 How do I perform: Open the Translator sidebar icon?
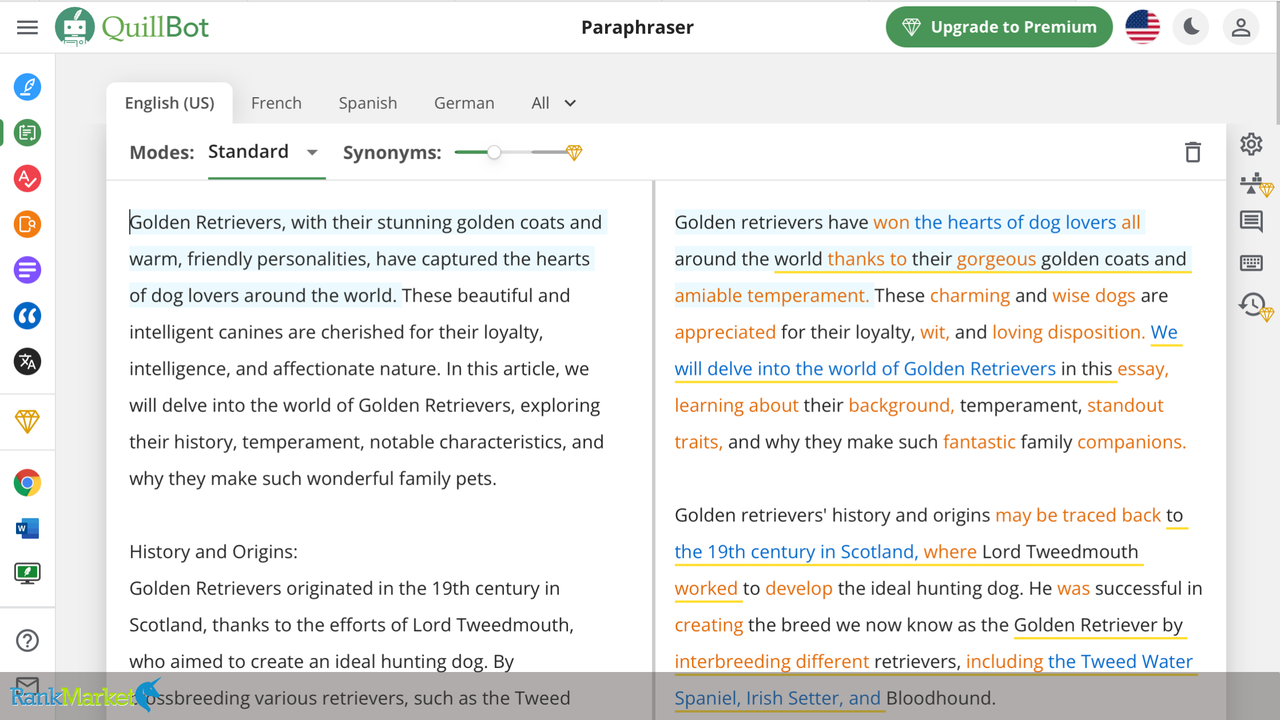pyautogui.click(x=27, y=362)
